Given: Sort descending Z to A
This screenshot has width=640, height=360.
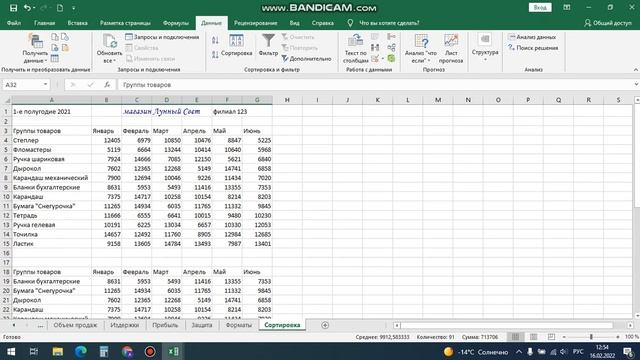Looking at the screenshot, I should pos(215,54).
